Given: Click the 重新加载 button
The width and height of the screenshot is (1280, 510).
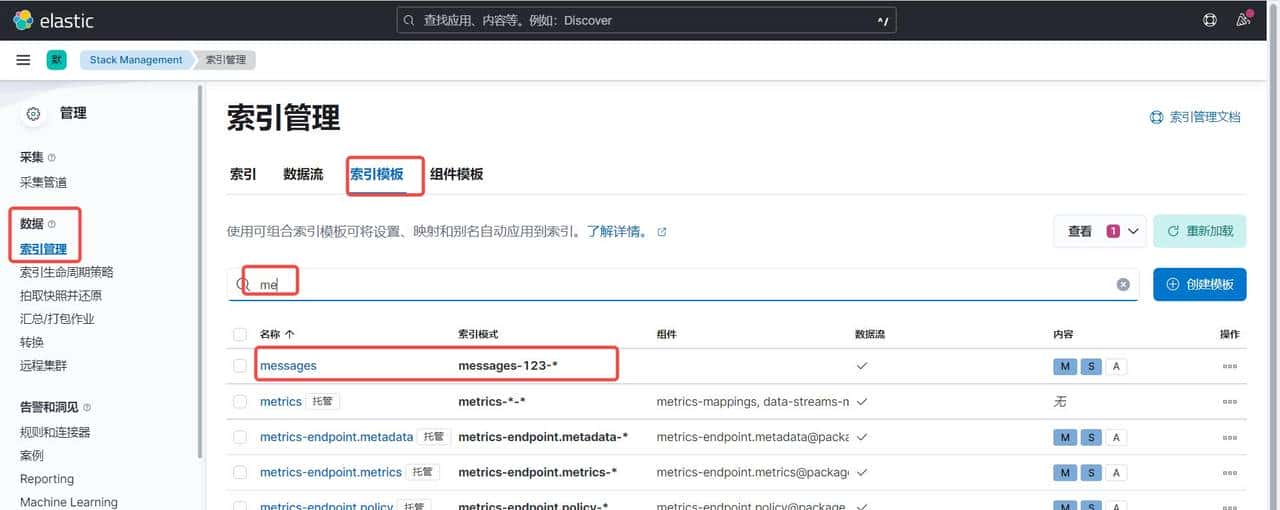Looking at the screenshot, I should 1200,231.
